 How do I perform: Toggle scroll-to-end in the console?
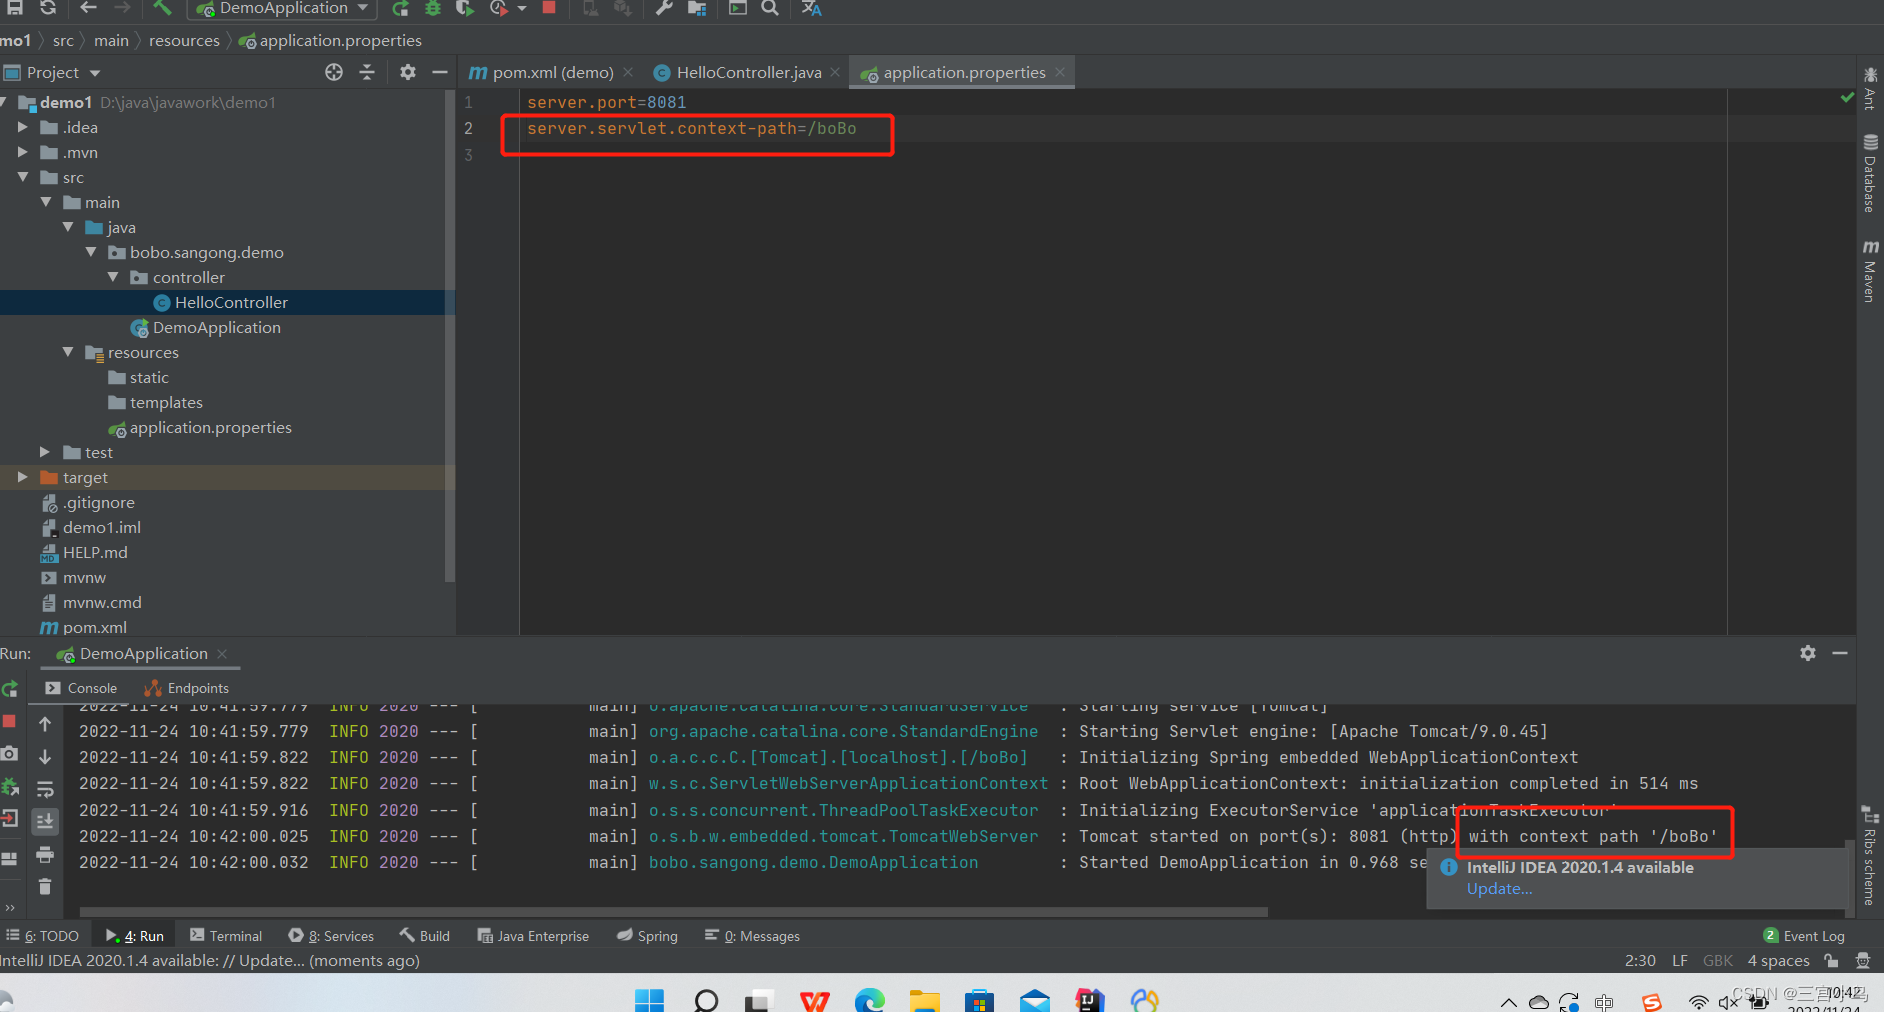(x=45, y=821)
